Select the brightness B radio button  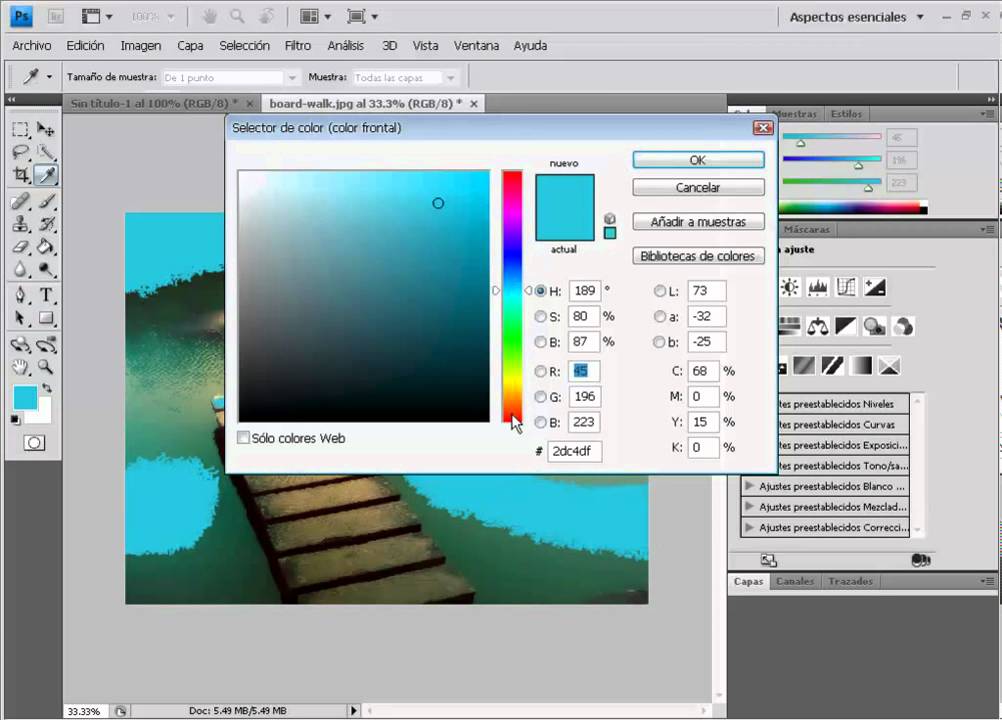click(541, 342)
